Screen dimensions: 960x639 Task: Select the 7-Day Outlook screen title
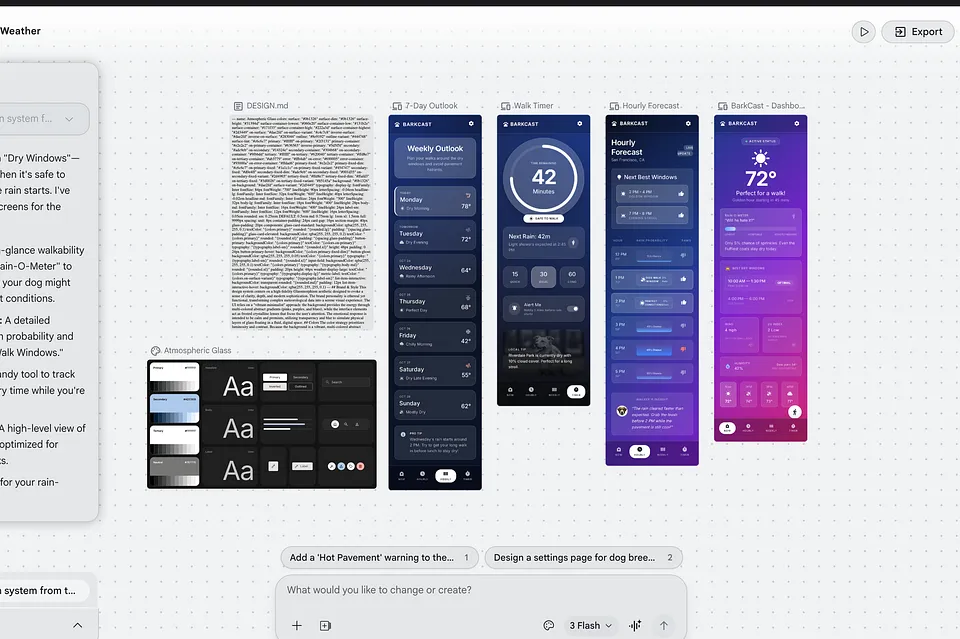pyautogui.click(x=431, y=105)
